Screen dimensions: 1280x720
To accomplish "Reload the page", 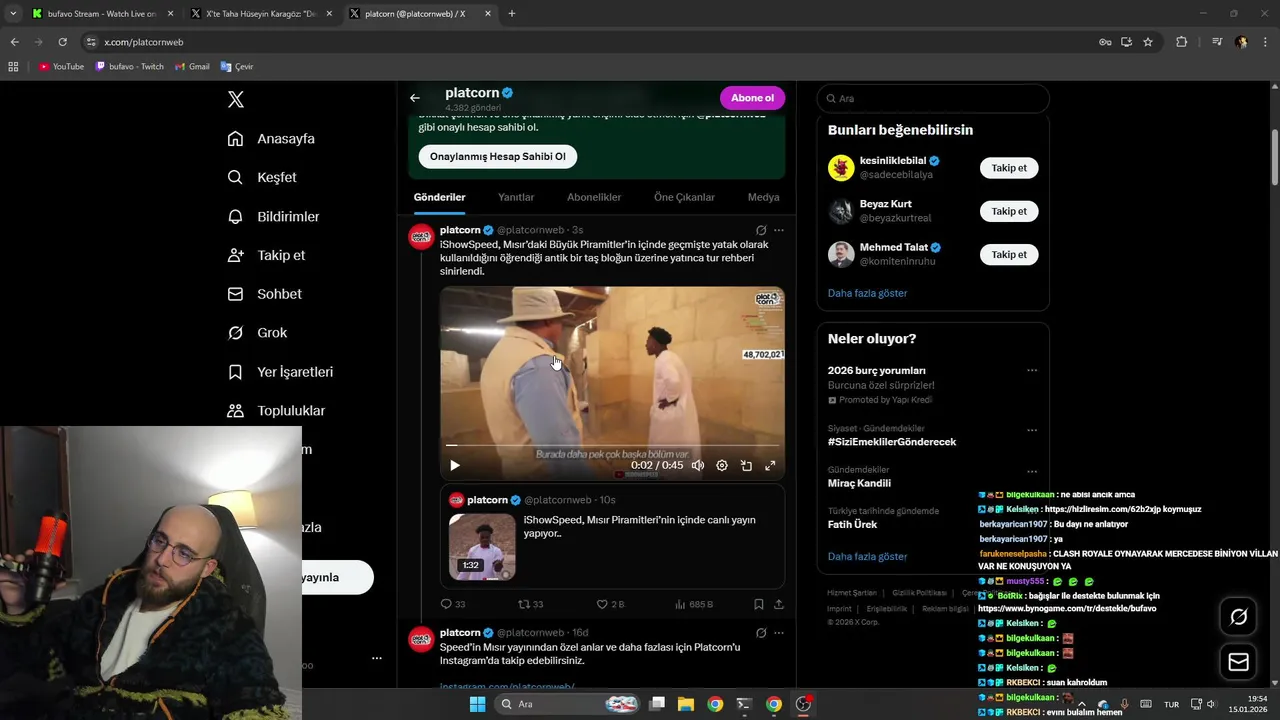I will pyautogui.click(x=62, y=42).
